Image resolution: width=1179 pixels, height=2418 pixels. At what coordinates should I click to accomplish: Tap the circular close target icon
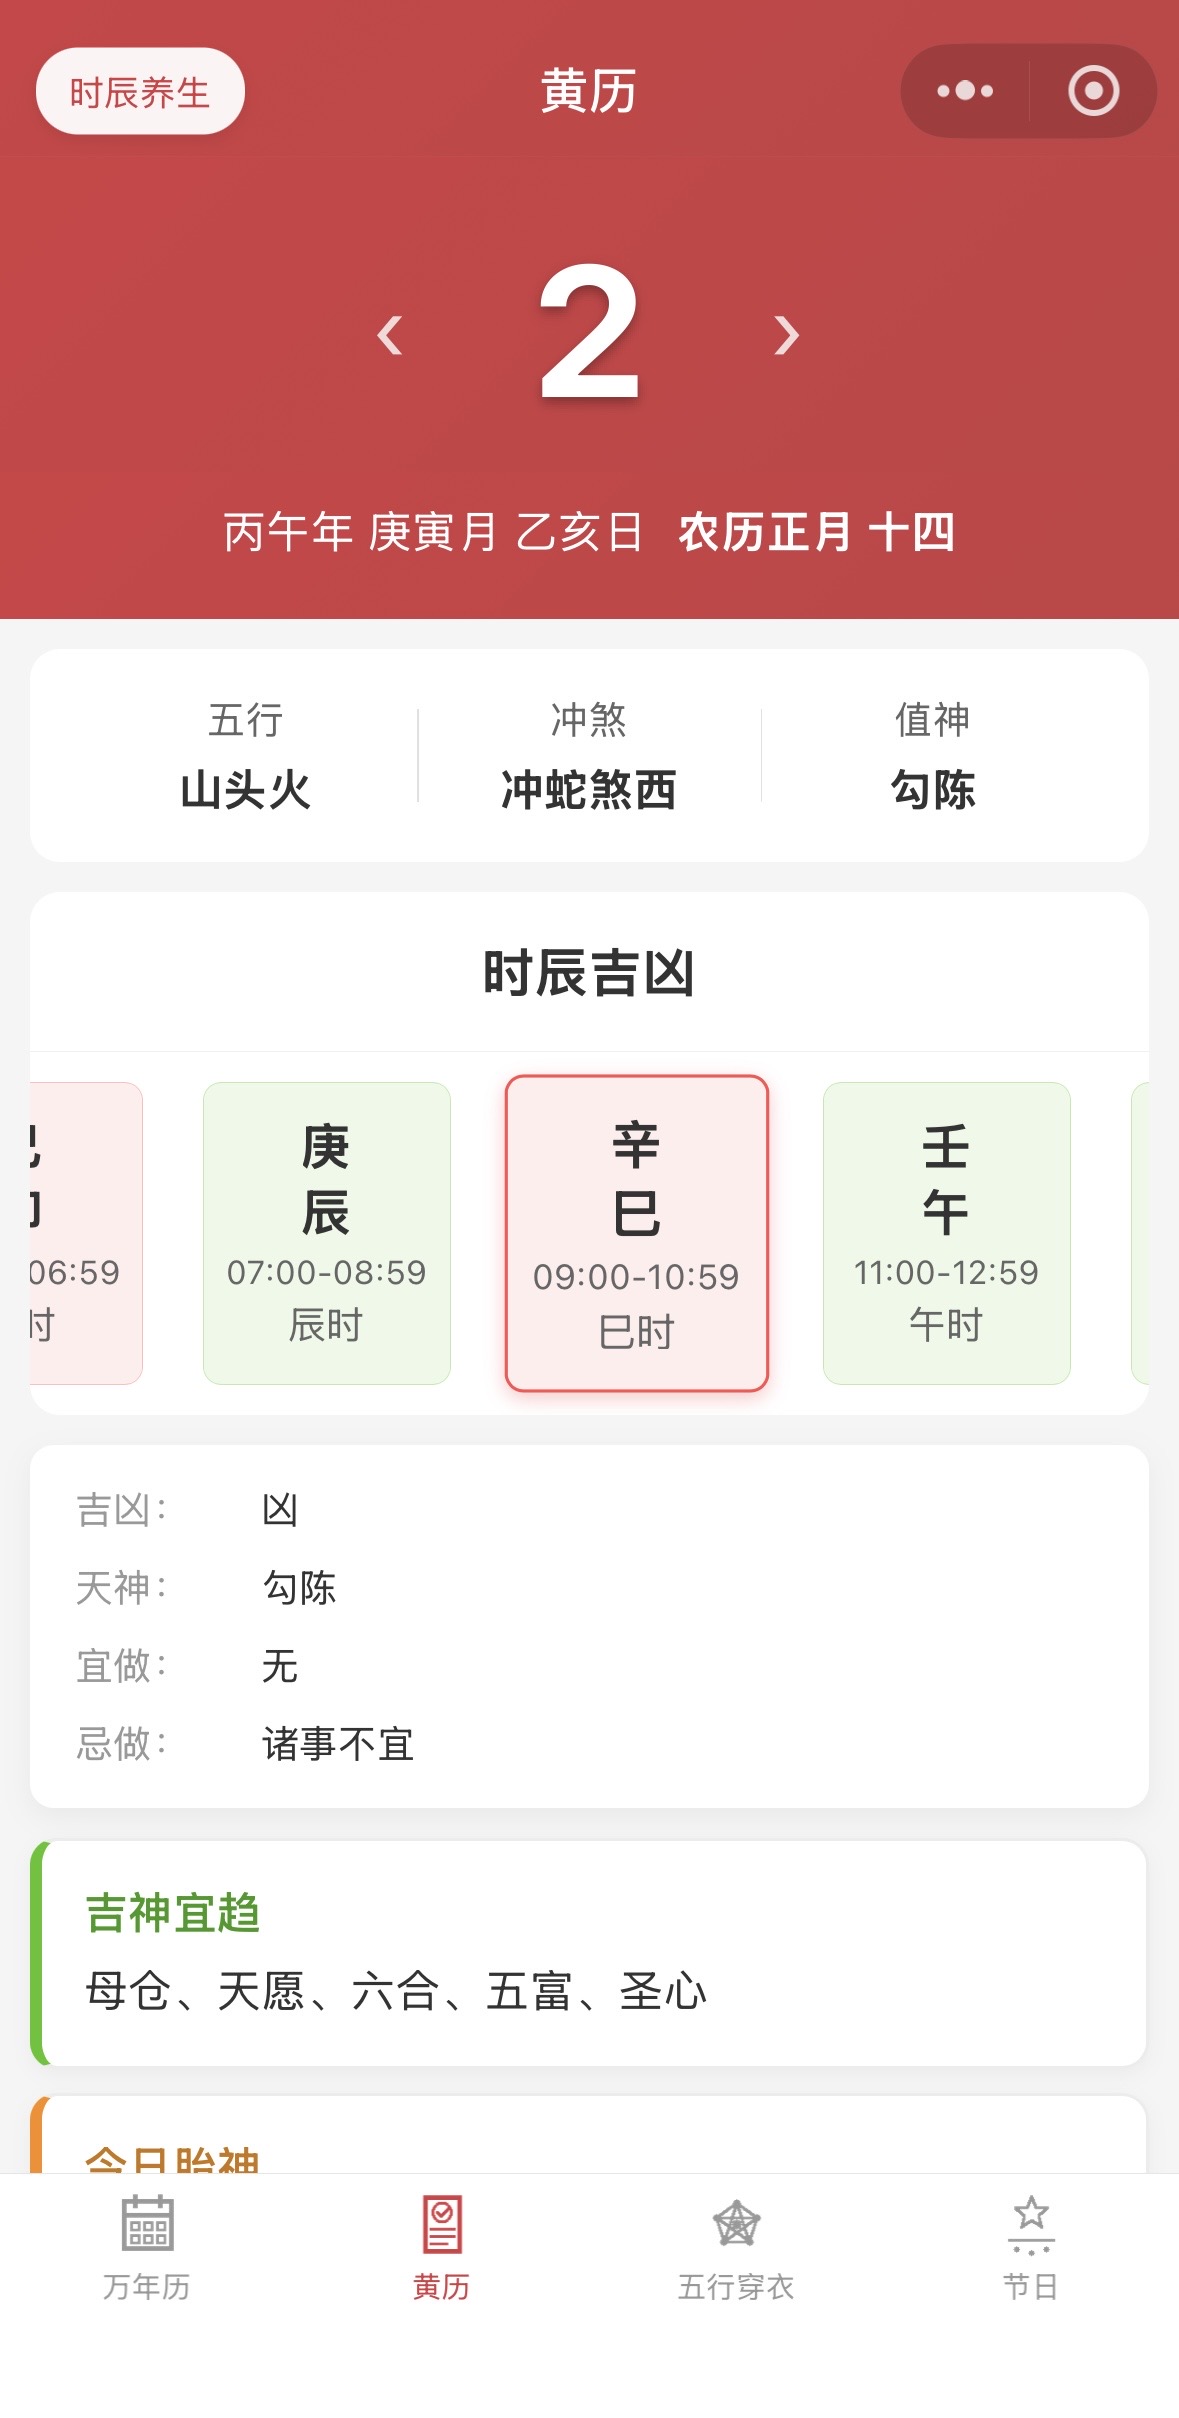point(1093,91)
